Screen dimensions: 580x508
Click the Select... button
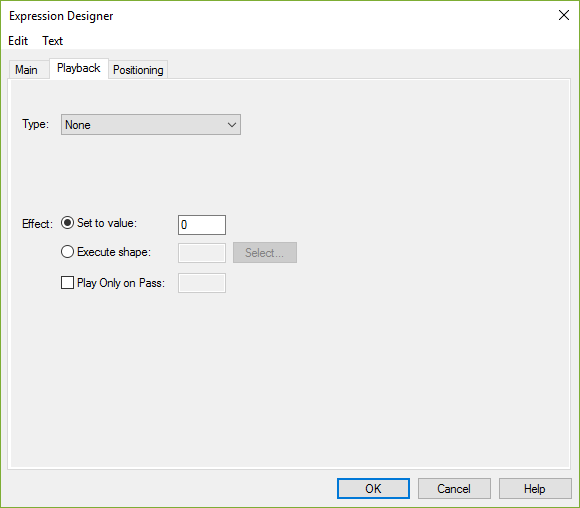265,253
